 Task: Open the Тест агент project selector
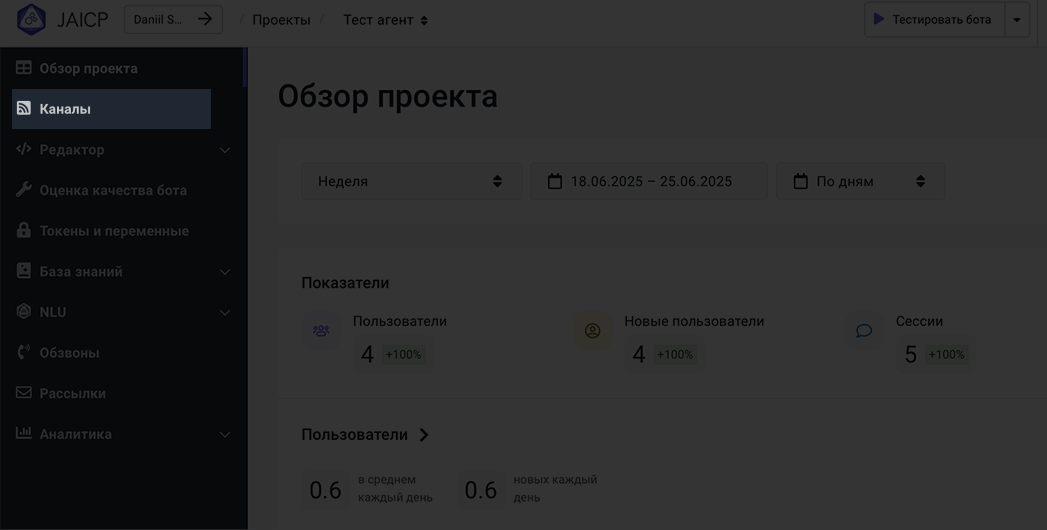tap(385, 20)
